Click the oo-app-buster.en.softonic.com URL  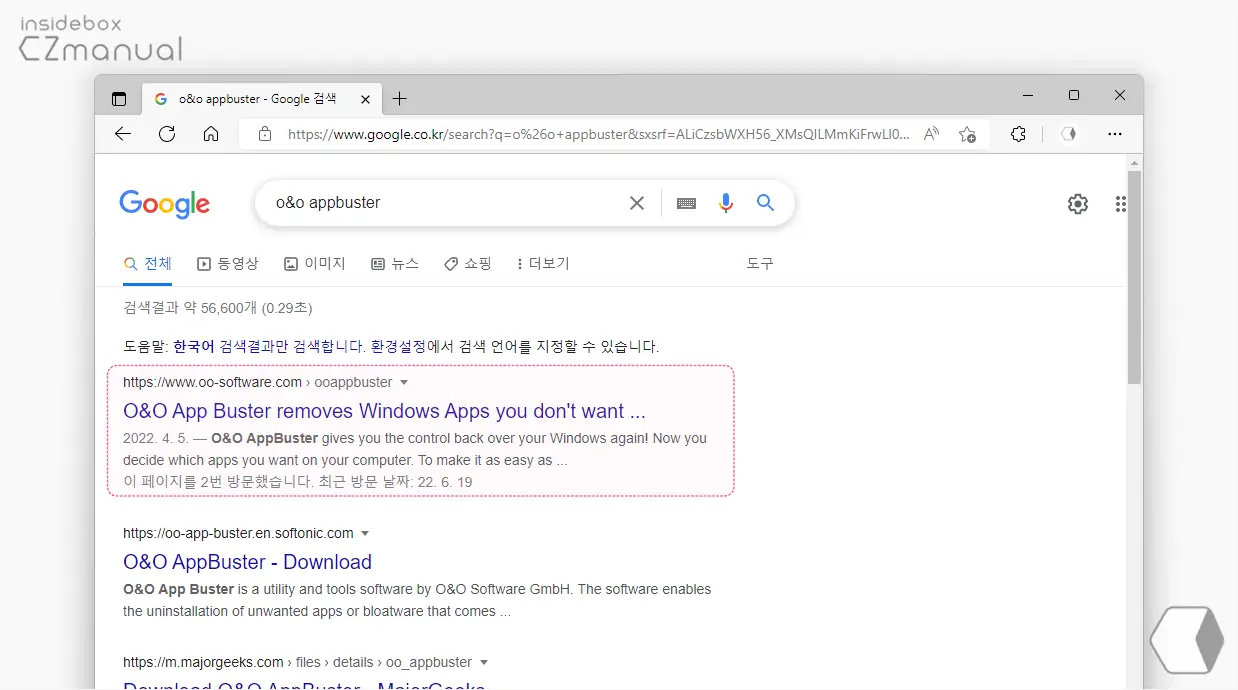238,533
